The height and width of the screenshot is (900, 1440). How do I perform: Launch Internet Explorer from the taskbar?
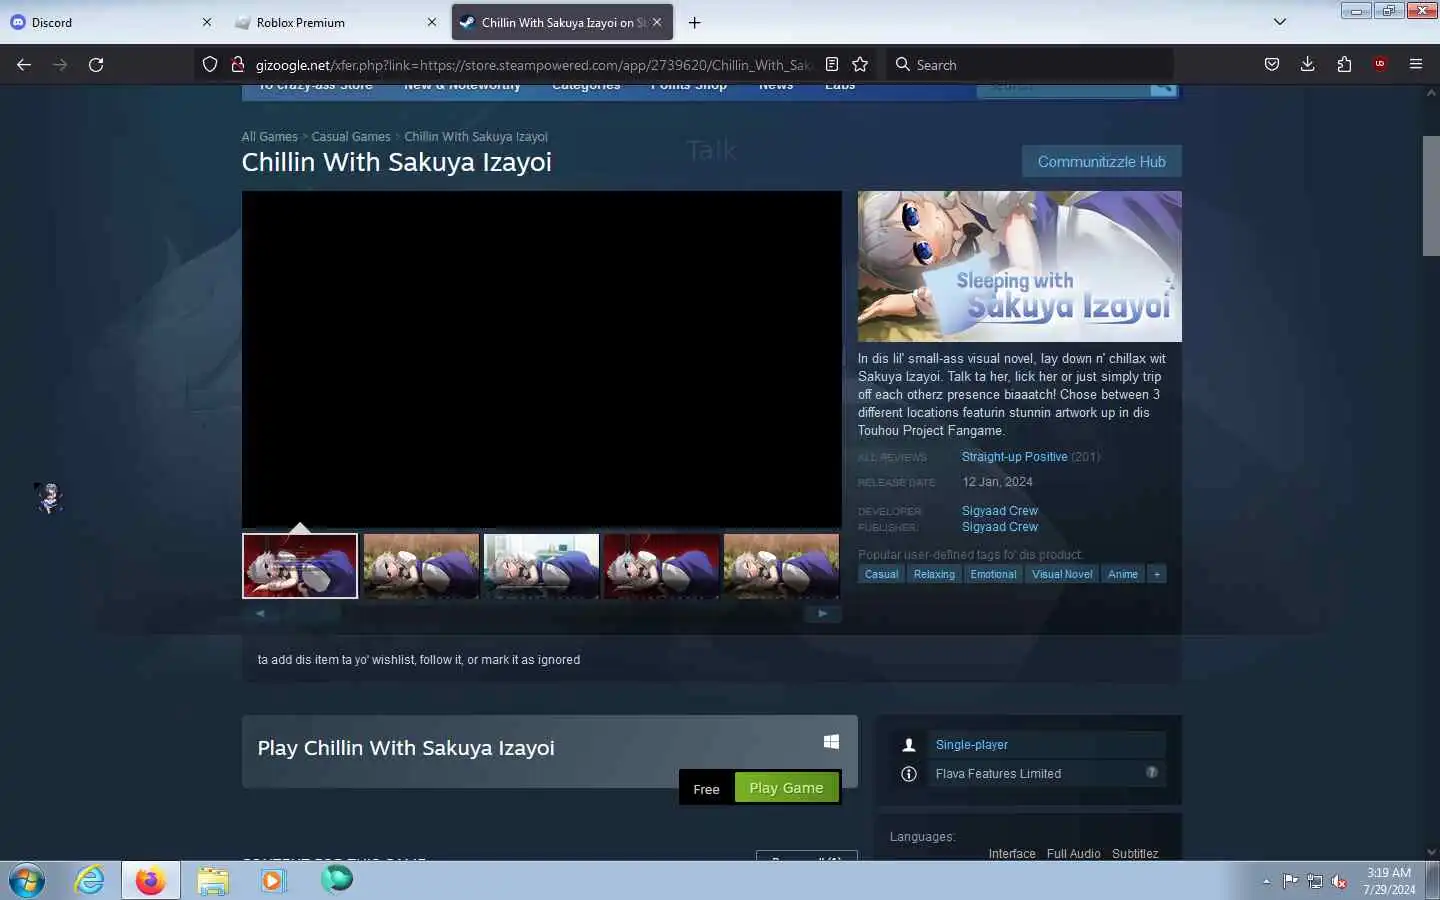[x=90, y=880]
